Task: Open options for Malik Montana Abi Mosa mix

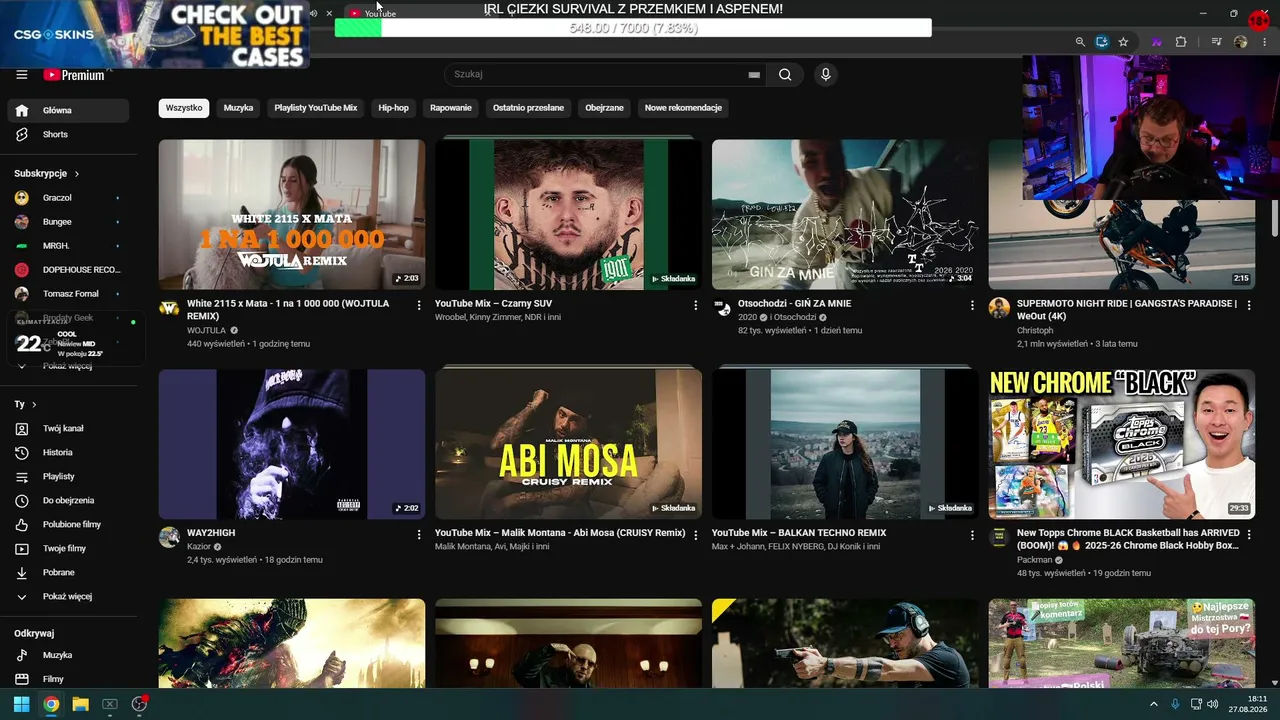Action: (x=696, y=535)
